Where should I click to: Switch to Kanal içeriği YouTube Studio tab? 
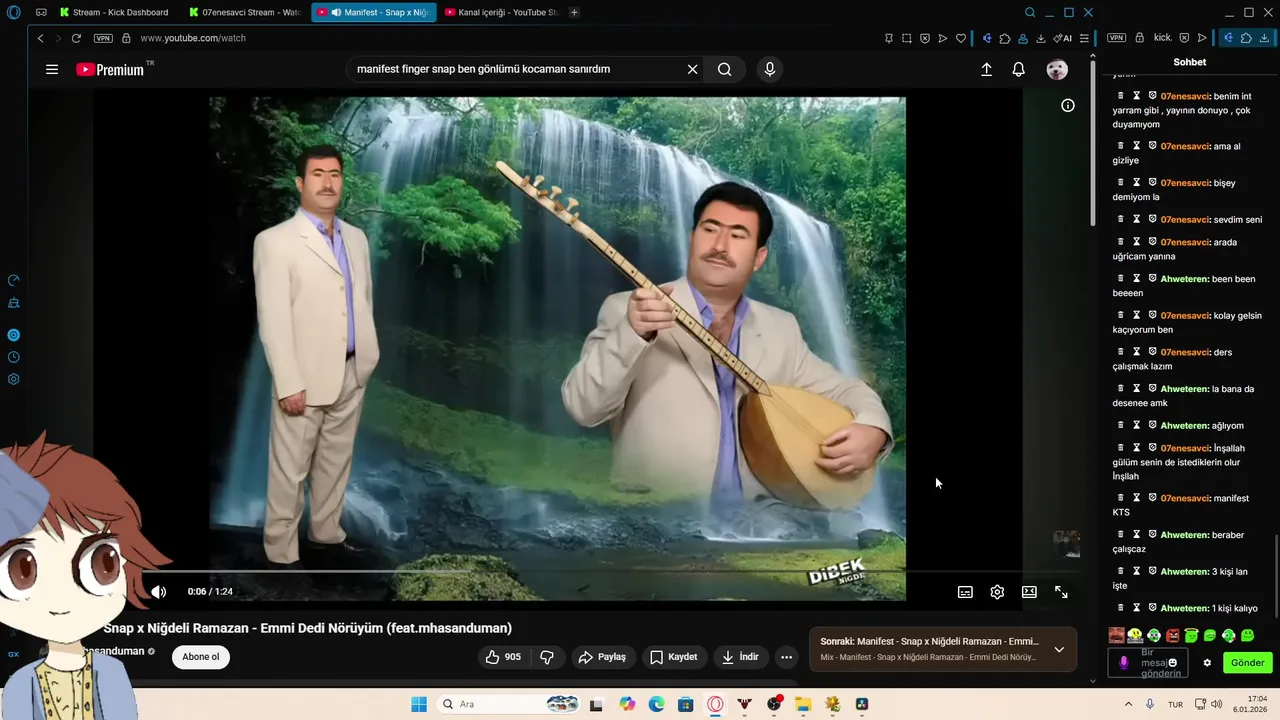click(500, 12)
